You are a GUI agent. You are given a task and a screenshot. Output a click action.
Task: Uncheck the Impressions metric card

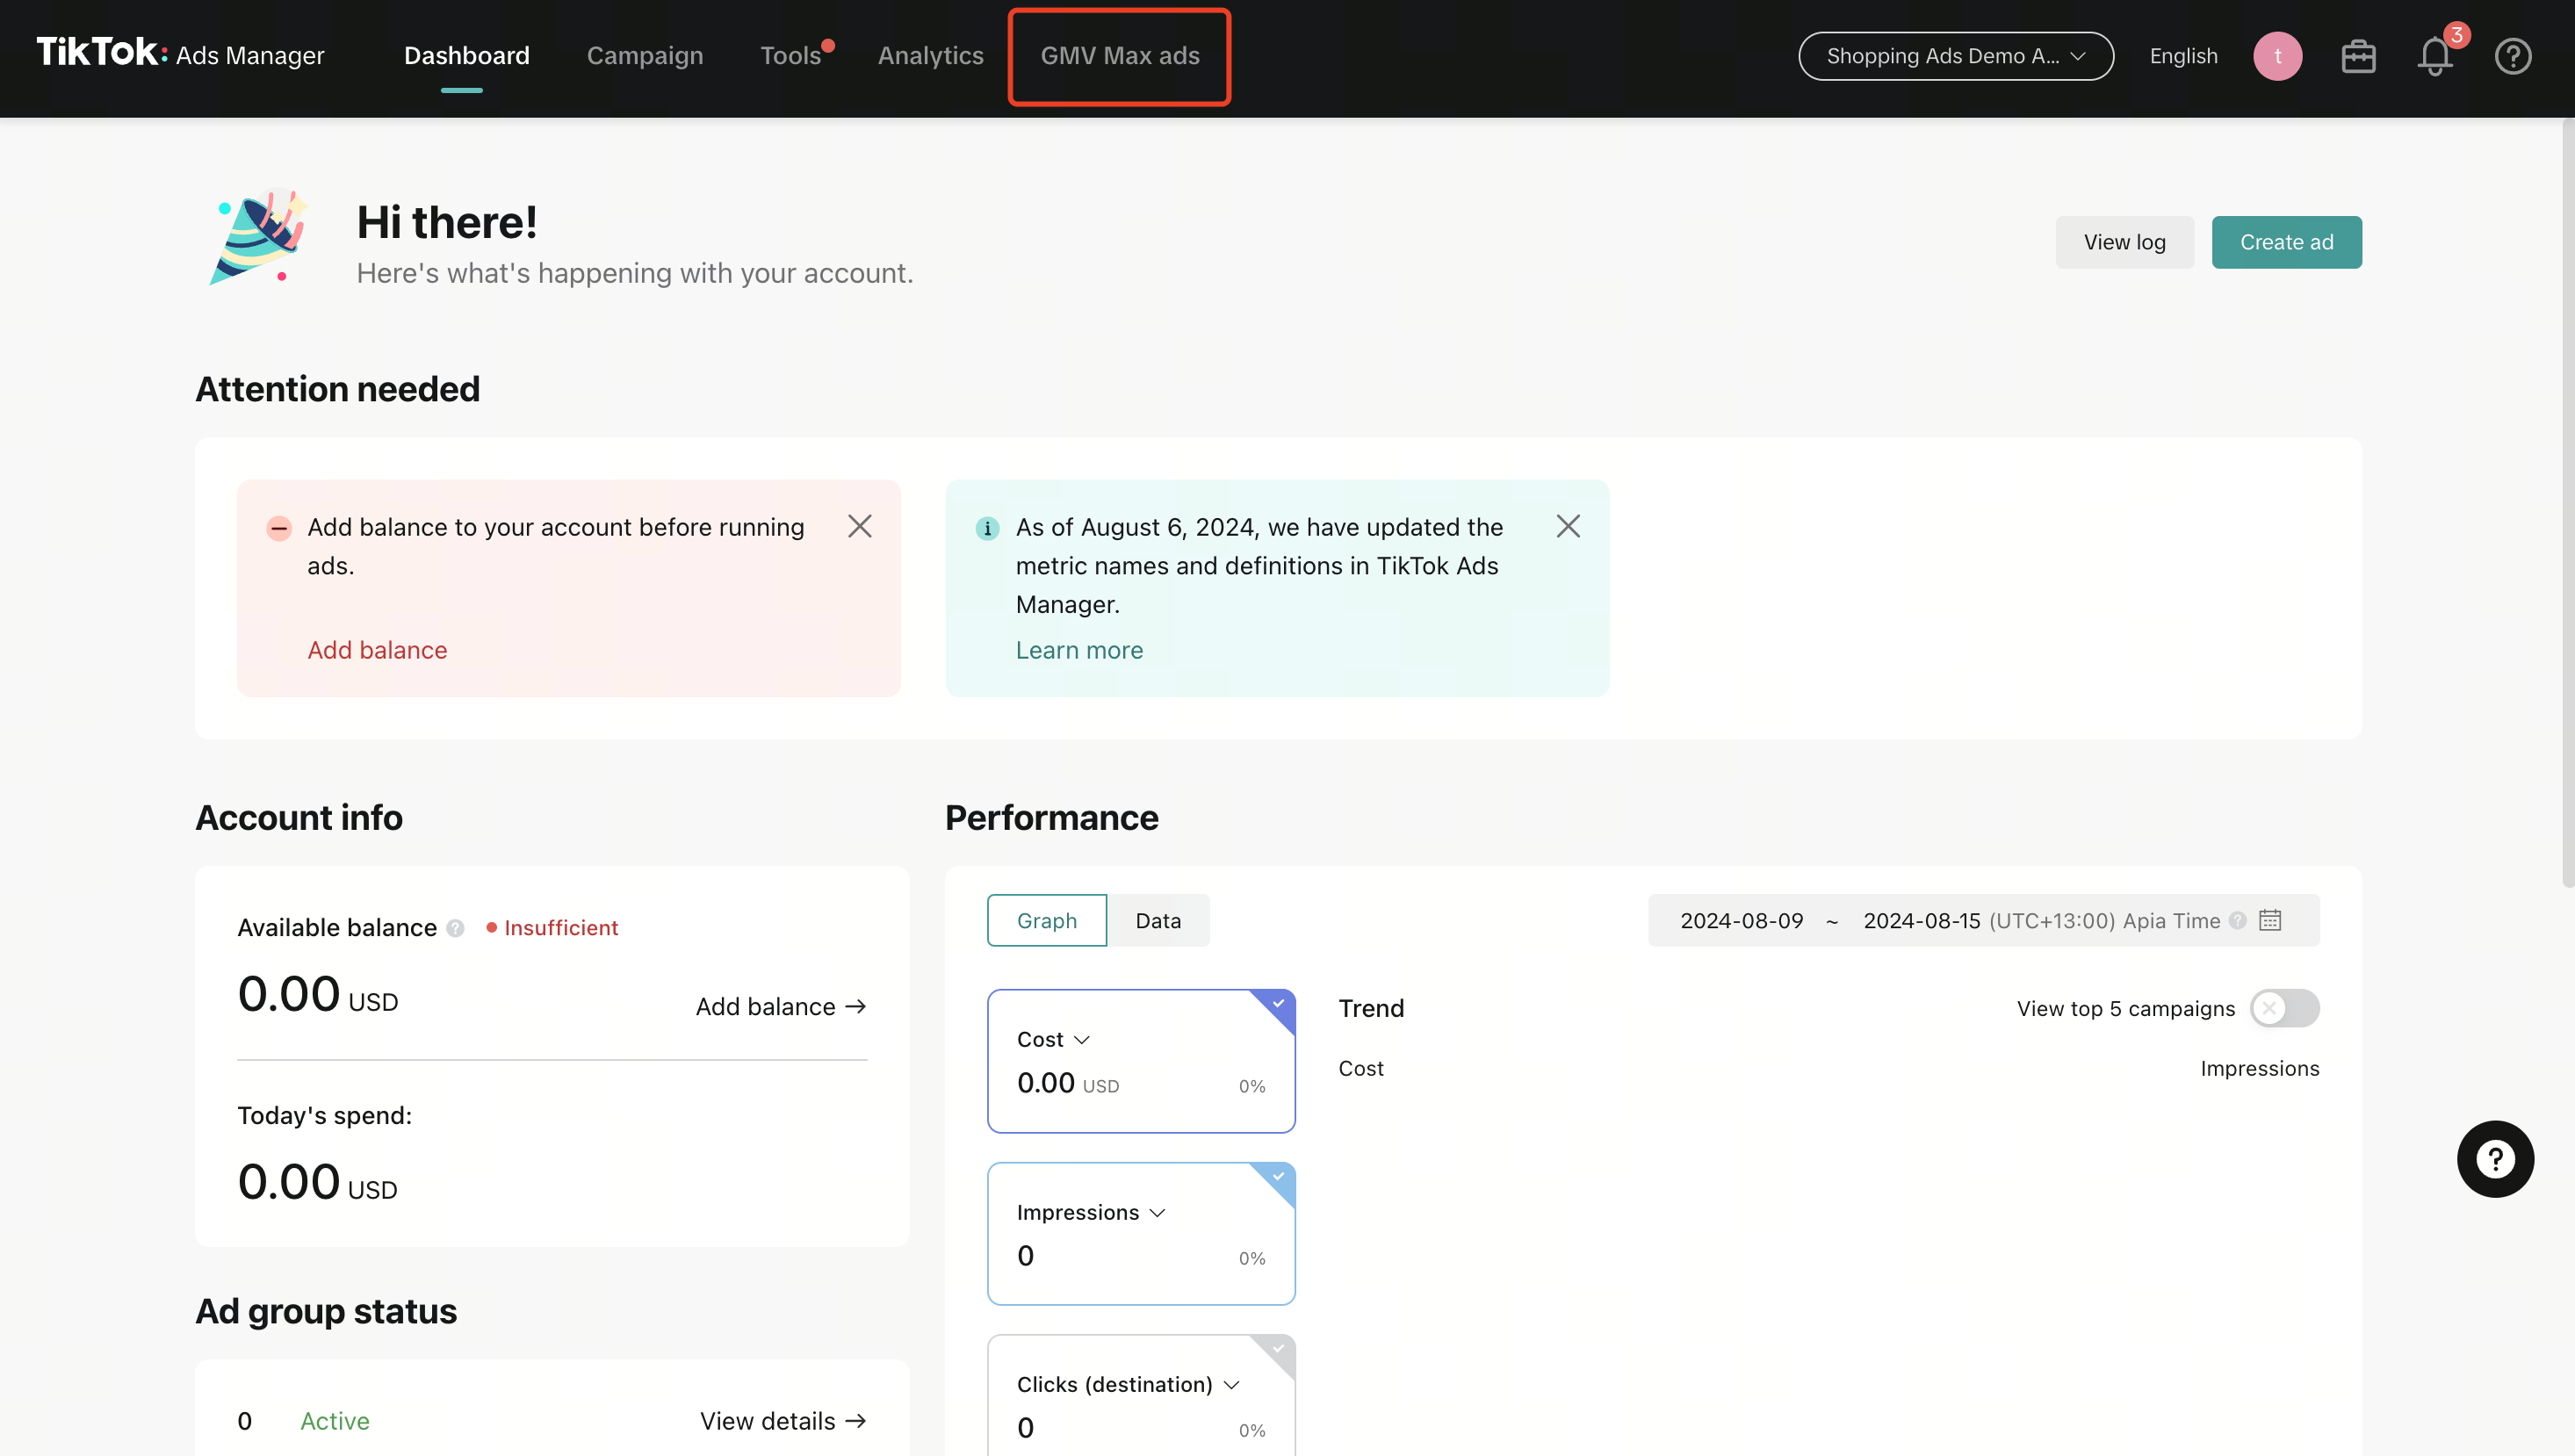[1278, 1176]
